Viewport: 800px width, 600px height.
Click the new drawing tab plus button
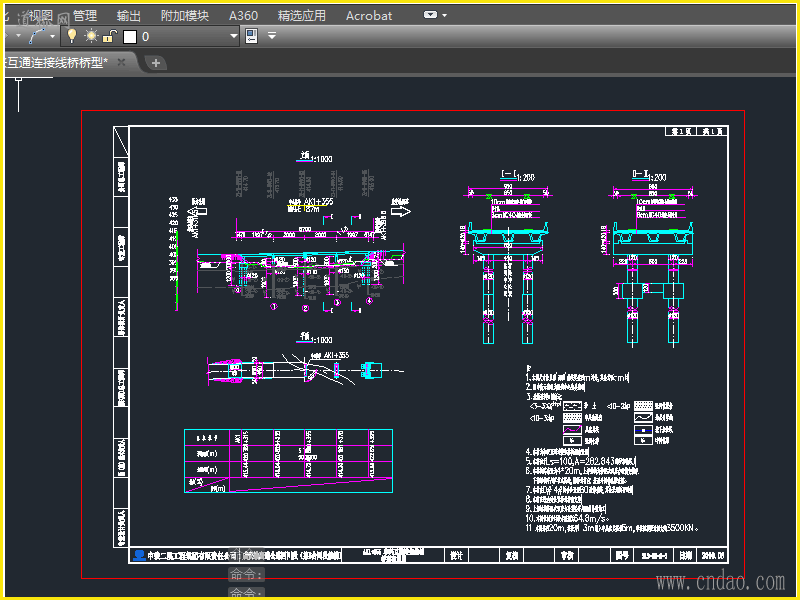click(156, 62)
